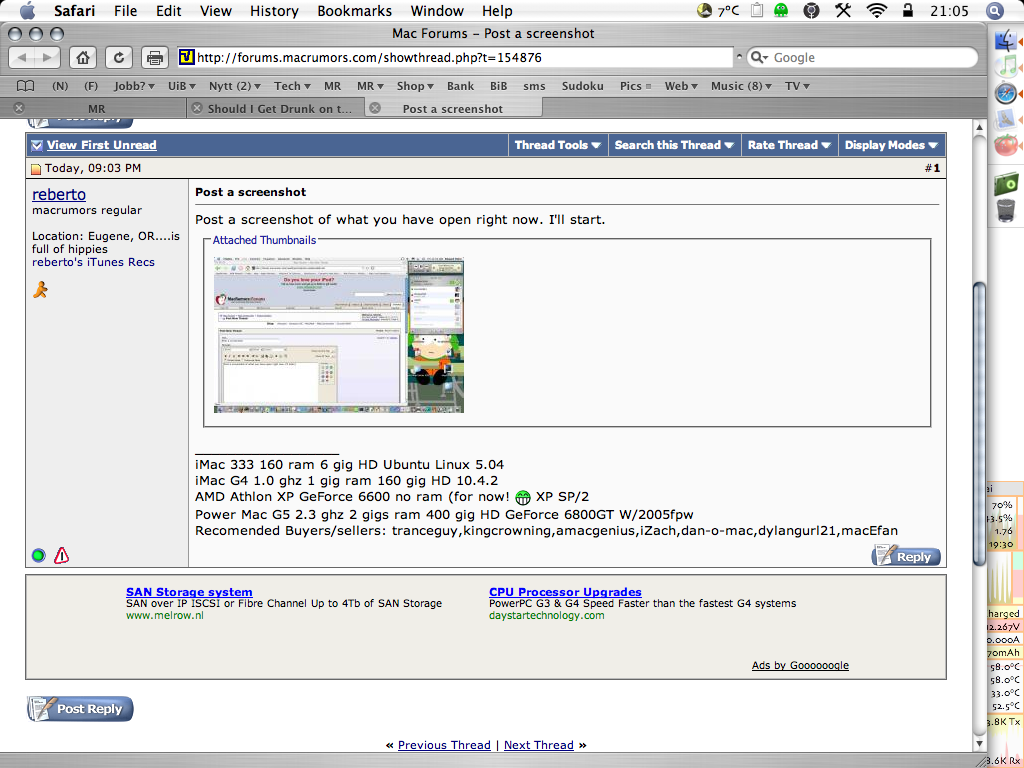The width and height of the screenshot is (1024, 768).
Task: Switch to the MR tab
Action: click(x=97, y=108)
